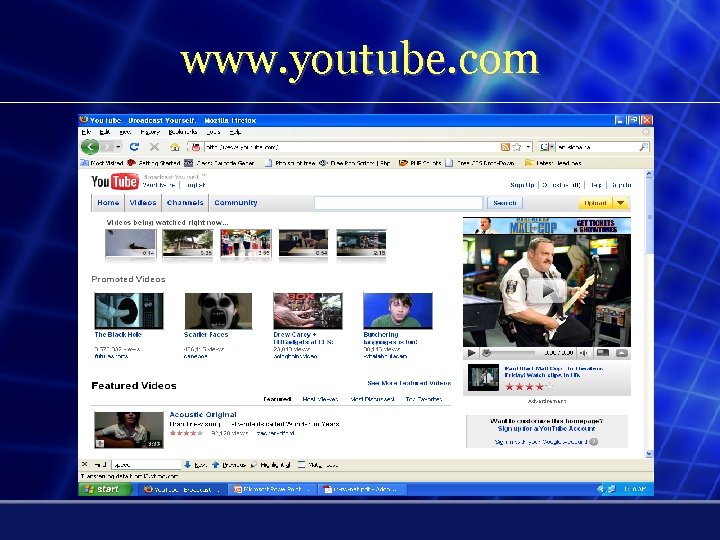Open the Firefox Bookmarks menu
720x540 pixels.
tap(183, 132)
